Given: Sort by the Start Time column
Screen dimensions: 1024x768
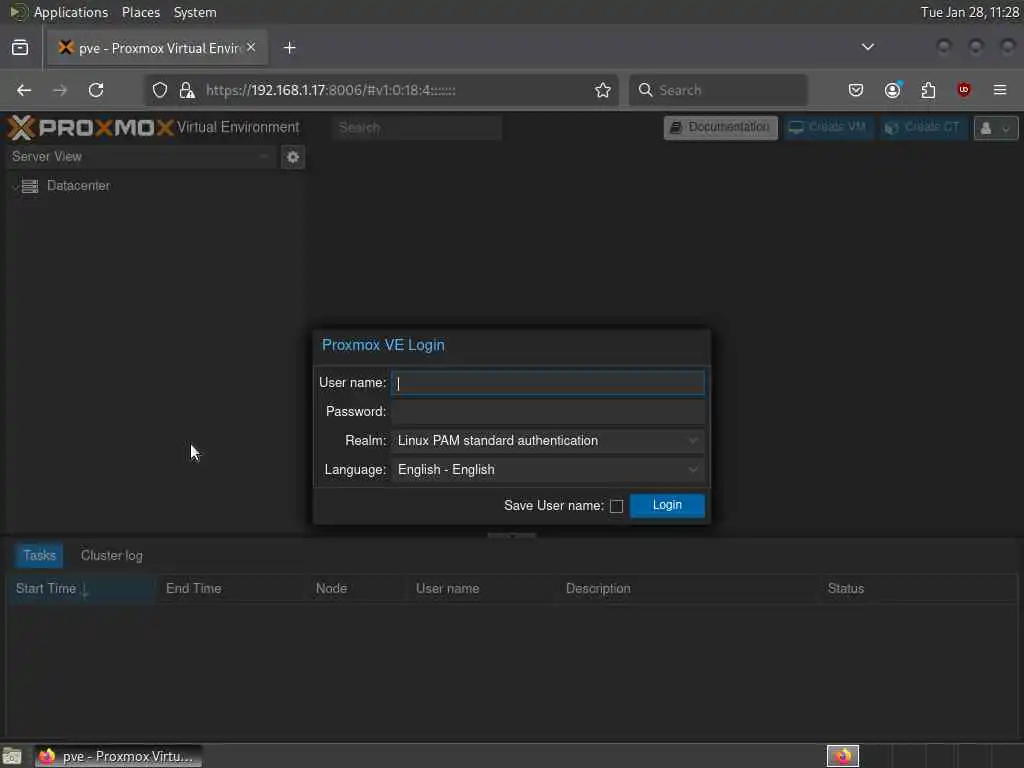Looking at the screenshot, I should pyautogui.click(x=81, y=589).
